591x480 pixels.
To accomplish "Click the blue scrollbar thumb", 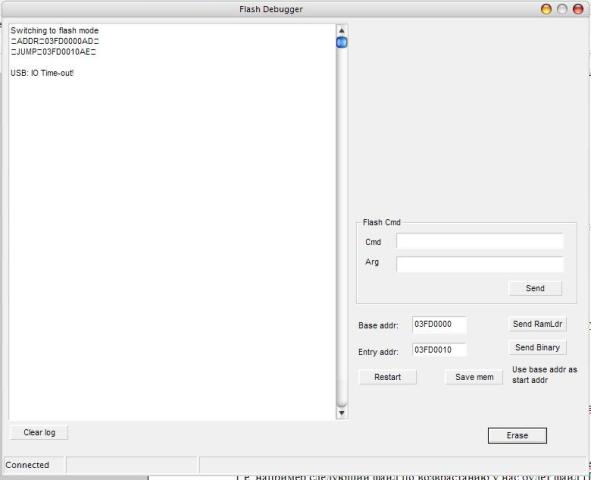I will (x=341, y=42).
